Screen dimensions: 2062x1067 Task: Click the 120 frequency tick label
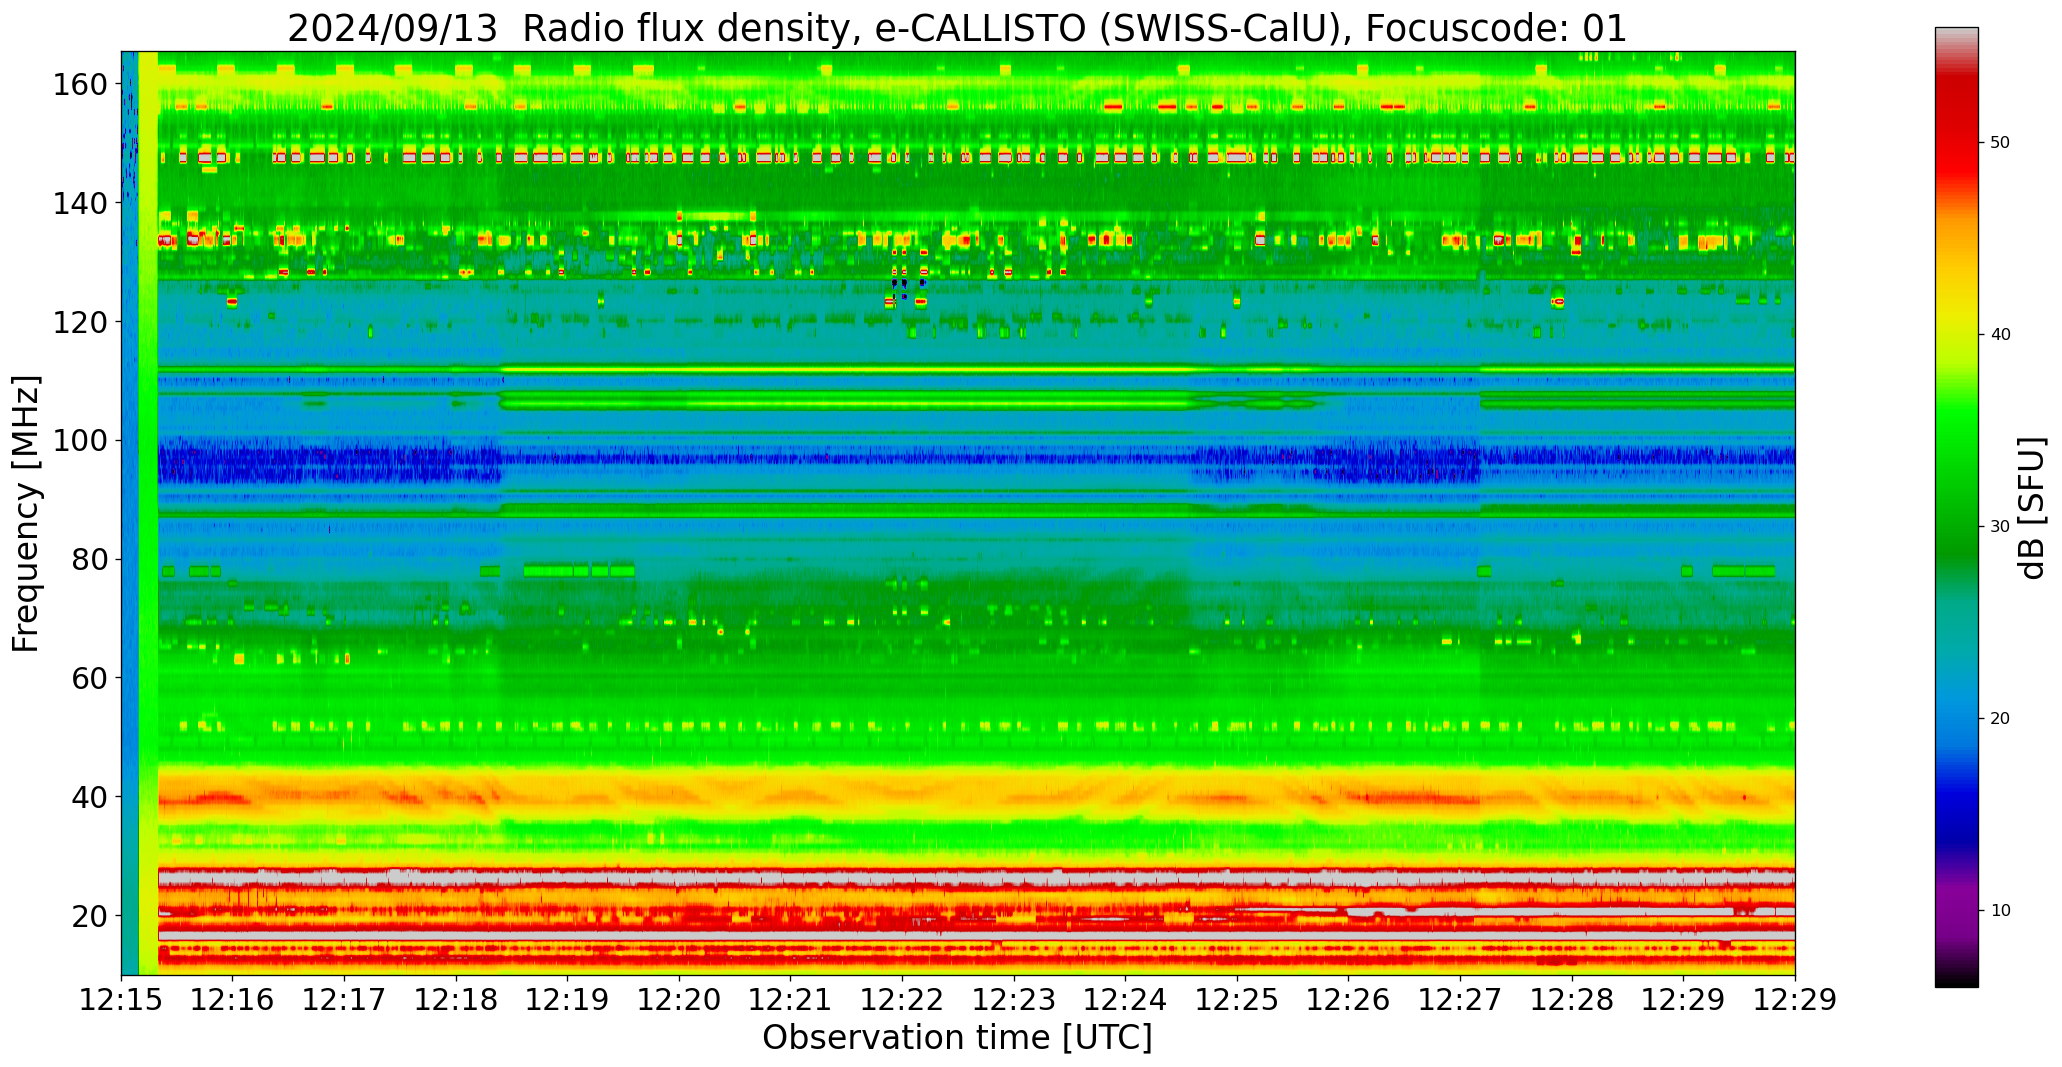pyautogui.click(x=80, y=321)
